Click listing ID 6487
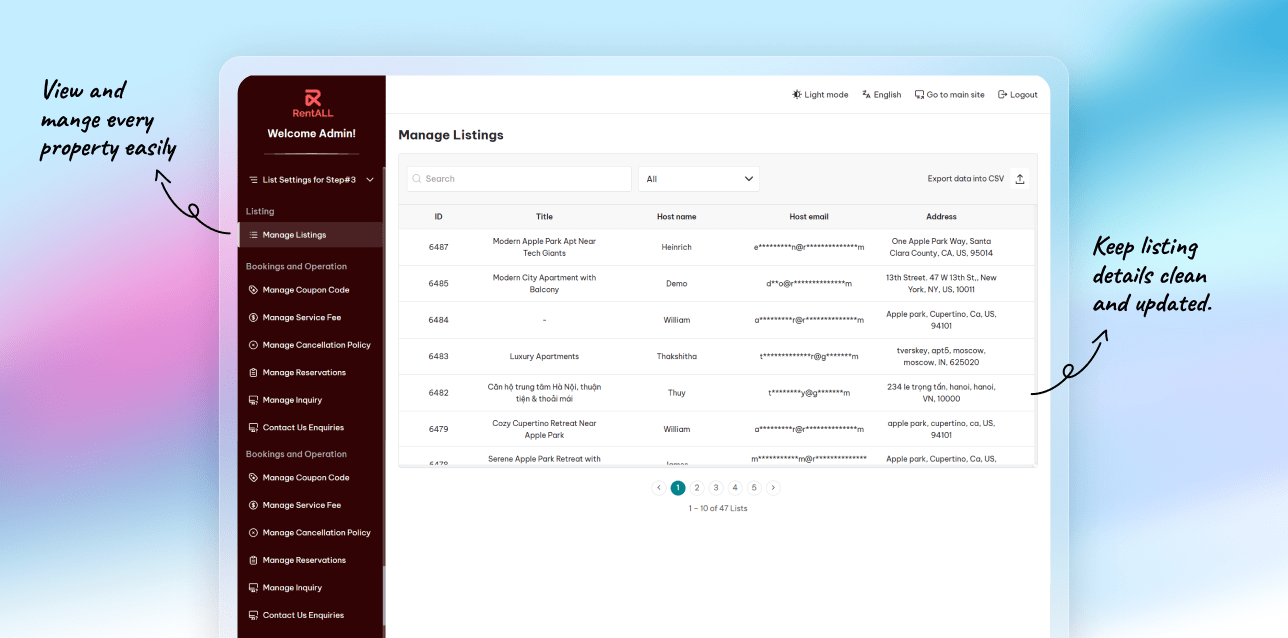1288x638 pixels. 438,247
